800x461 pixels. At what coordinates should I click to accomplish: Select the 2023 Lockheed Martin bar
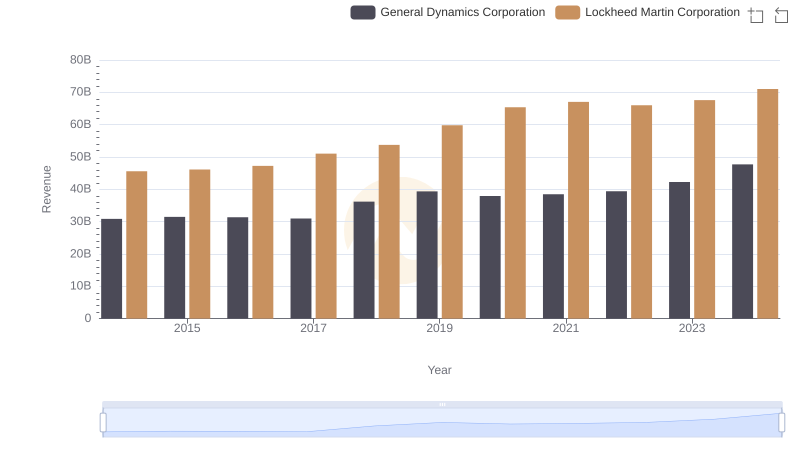pos(705,209)
